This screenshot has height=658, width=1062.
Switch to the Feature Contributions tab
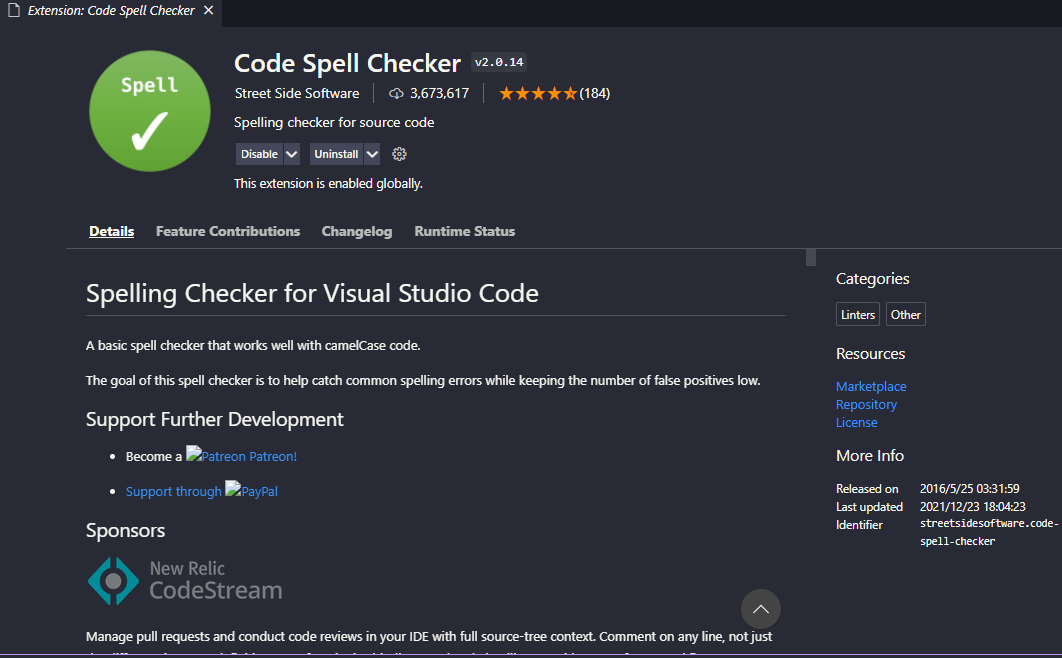(x=228, y=231)
